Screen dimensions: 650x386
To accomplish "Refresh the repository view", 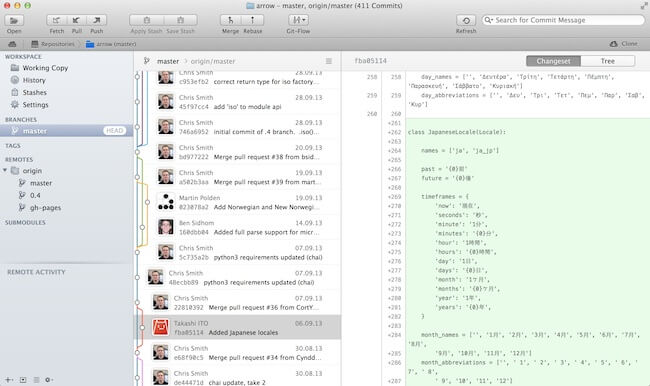I will pos(466,20).
